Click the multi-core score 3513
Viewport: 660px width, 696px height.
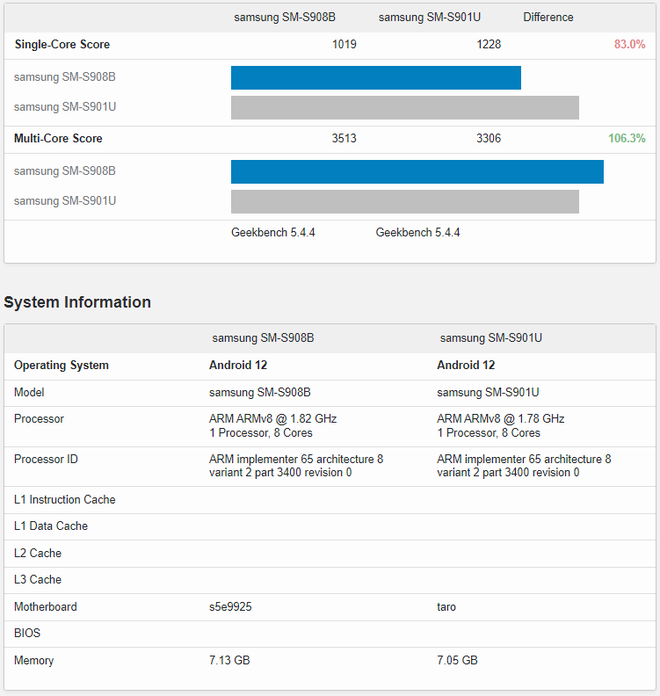tap(344, 138)
